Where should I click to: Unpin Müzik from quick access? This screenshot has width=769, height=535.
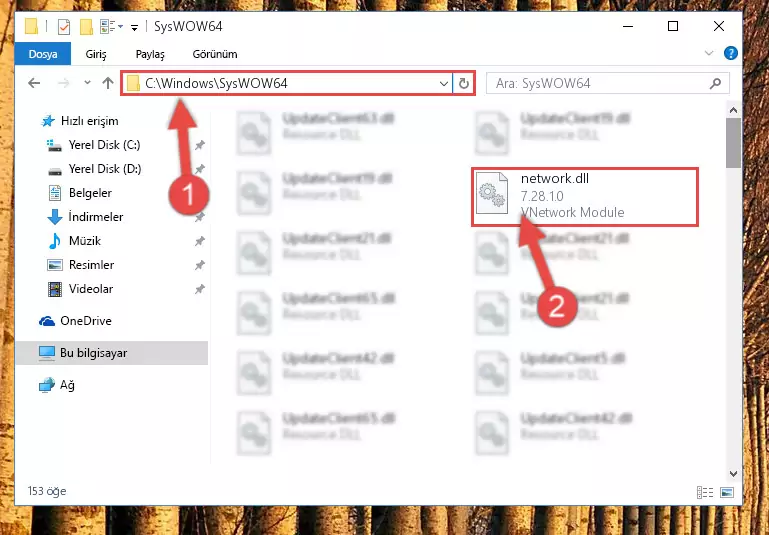200,241
